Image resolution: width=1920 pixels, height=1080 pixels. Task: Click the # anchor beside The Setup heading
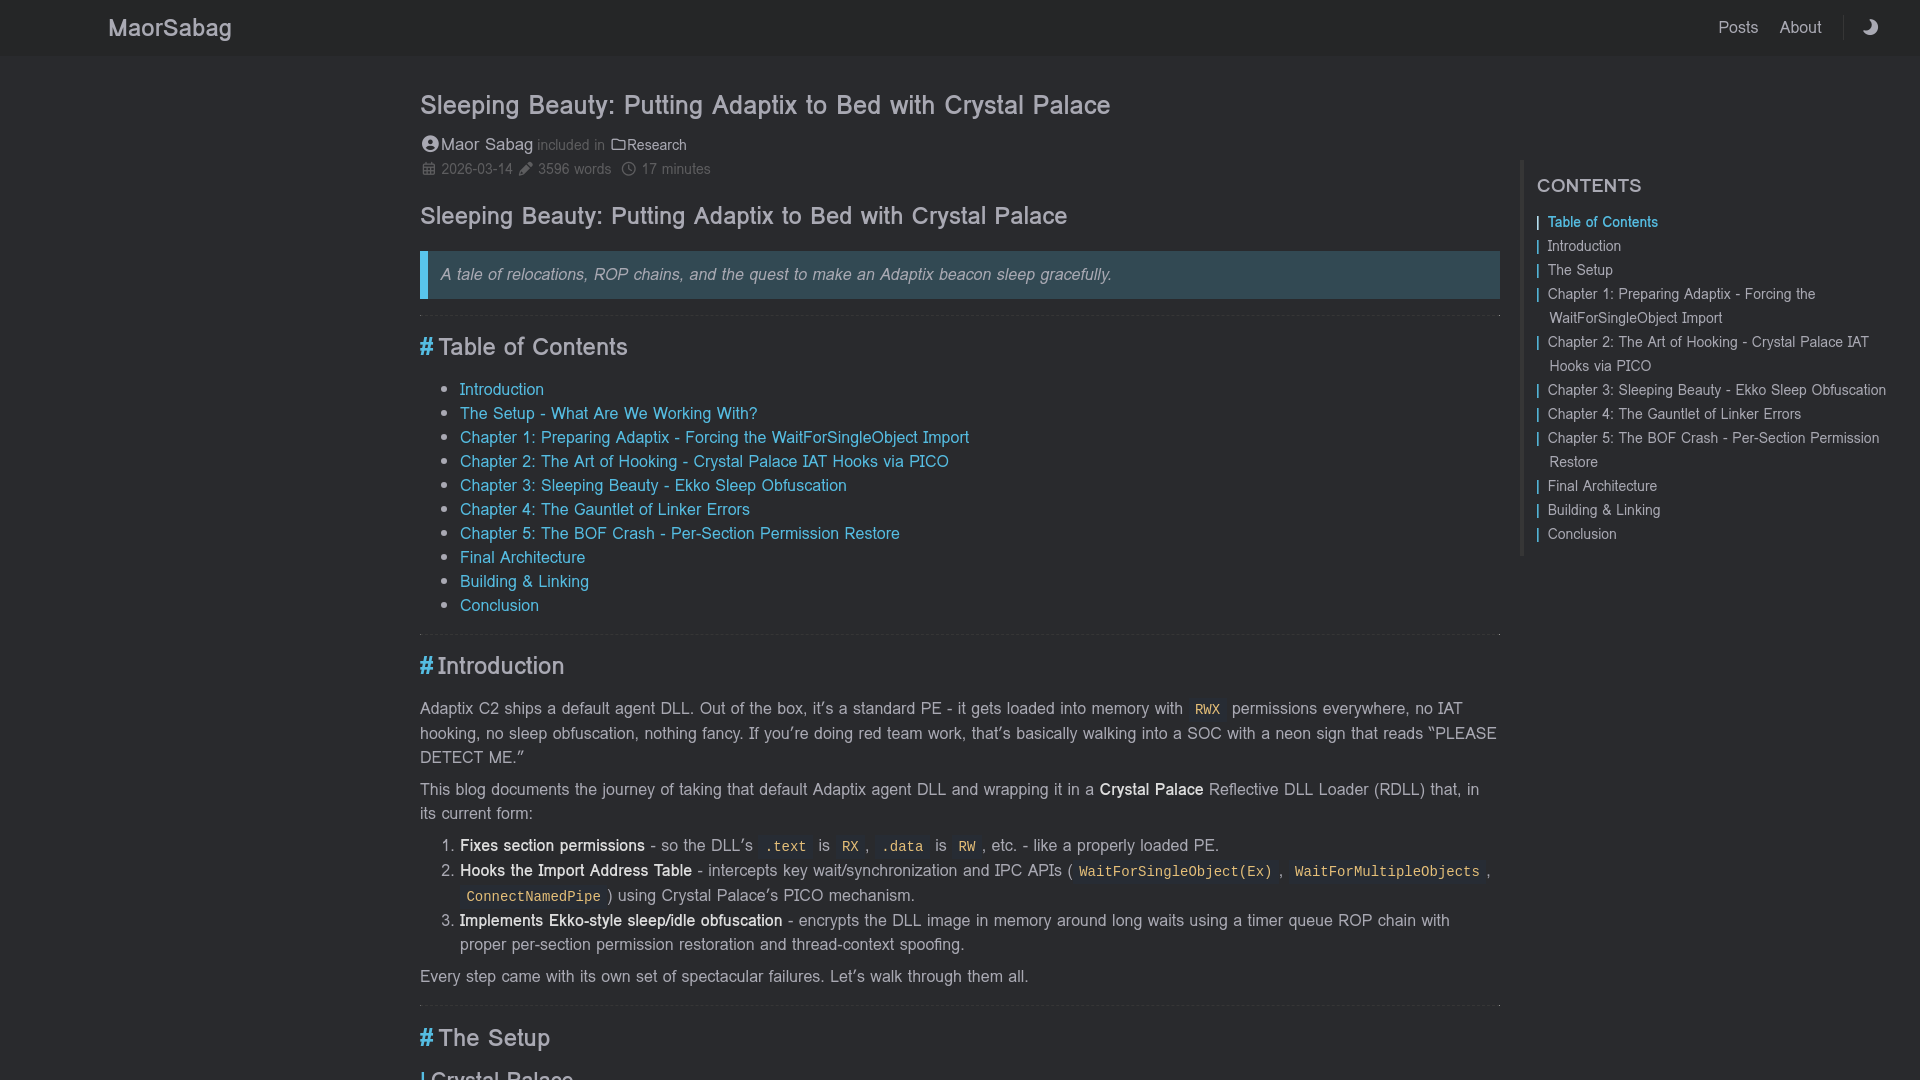click(x=426, y=1038)
